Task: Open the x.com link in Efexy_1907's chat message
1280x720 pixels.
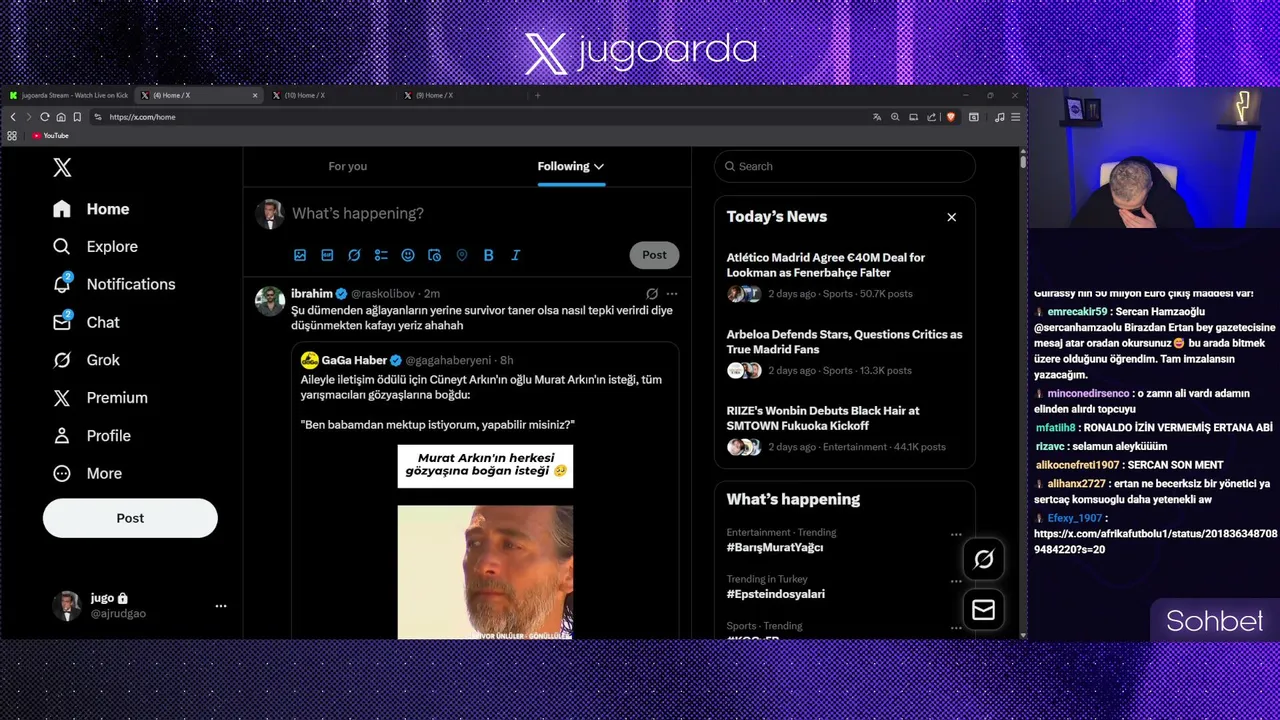Action: (x=1155, y=542)
